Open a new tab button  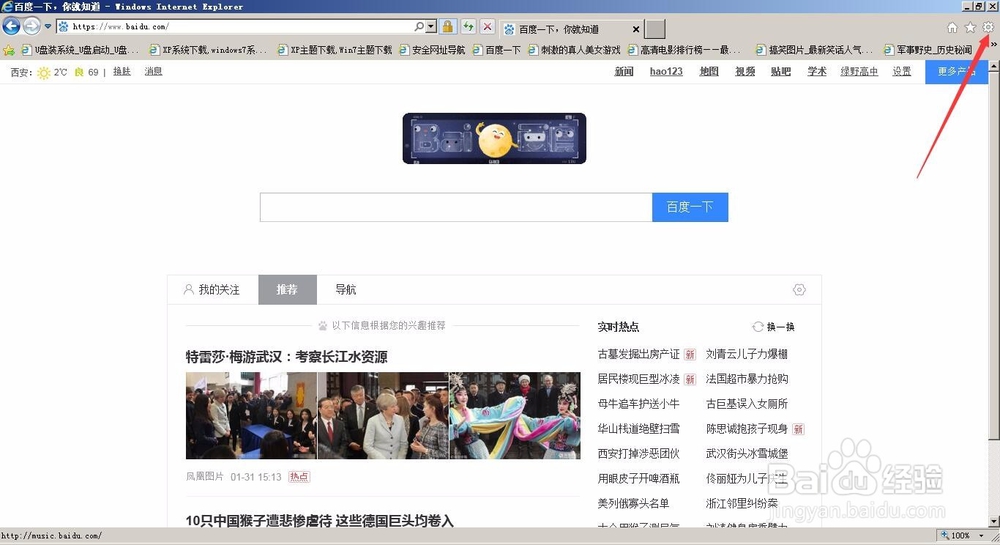(x=655, y=29)
